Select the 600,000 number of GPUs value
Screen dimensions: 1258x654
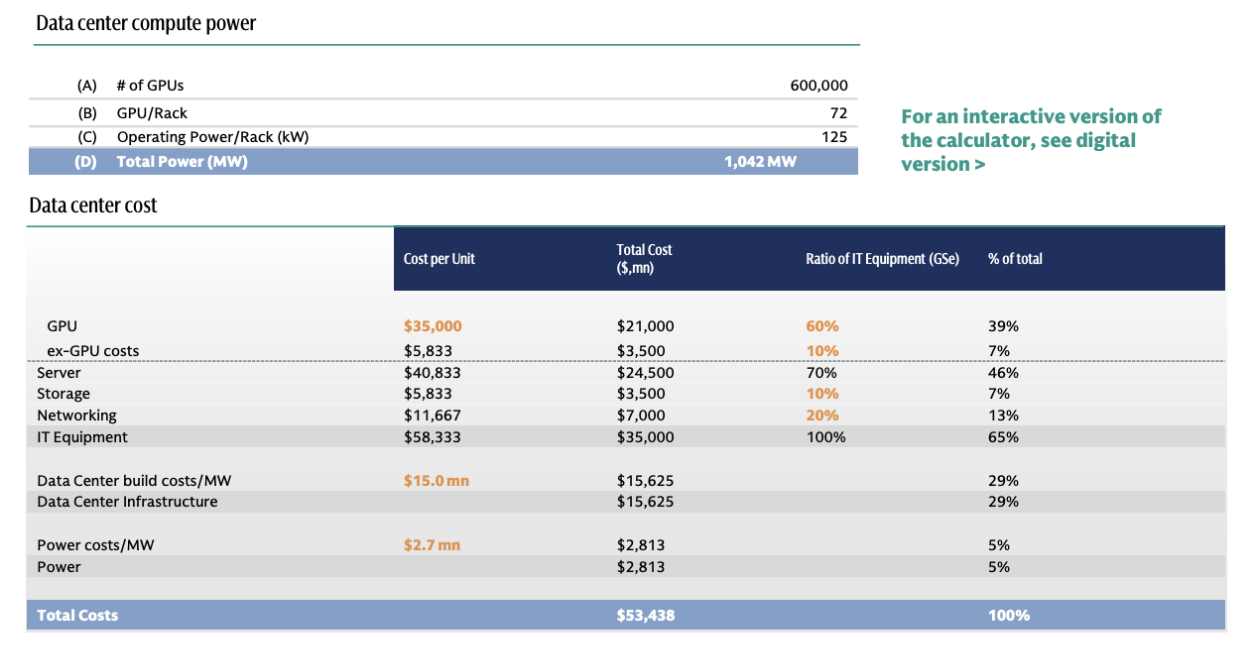pyautogui.click(x=818, y=86)
